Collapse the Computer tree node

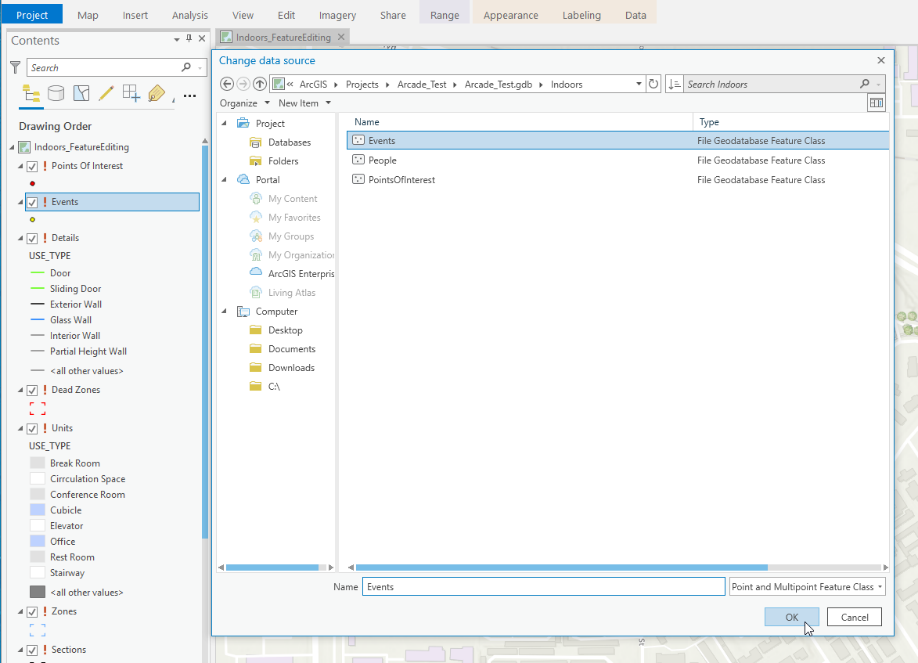224,312
